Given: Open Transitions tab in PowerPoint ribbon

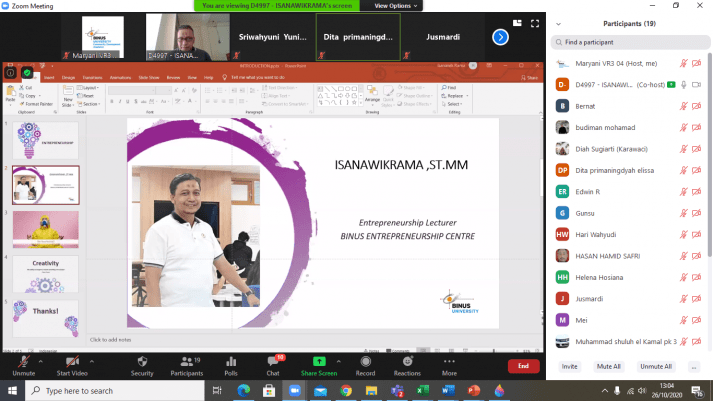Looking at the screenshot, I should pyautogui.click(x=92, y=78).
